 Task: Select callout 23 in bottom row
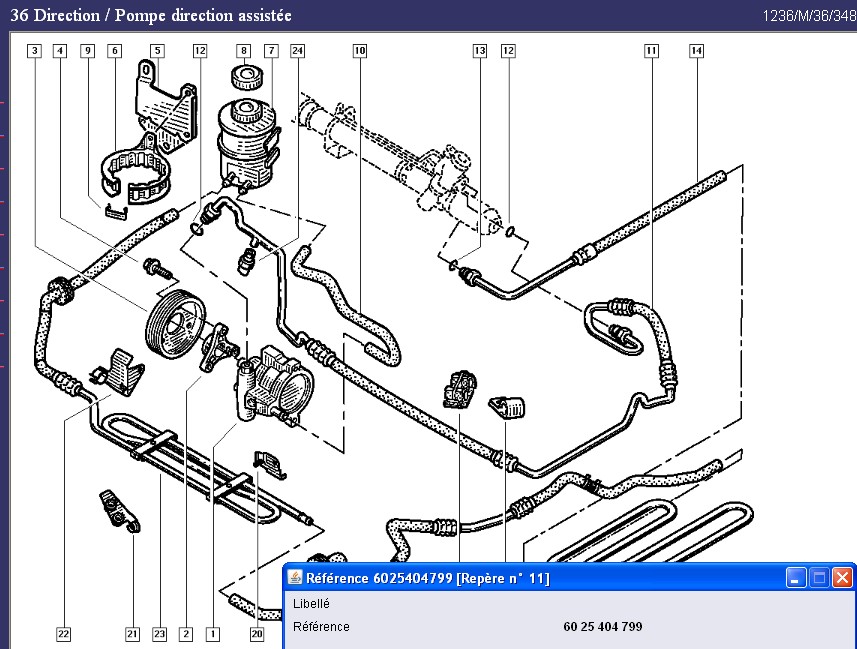point(159,633)
